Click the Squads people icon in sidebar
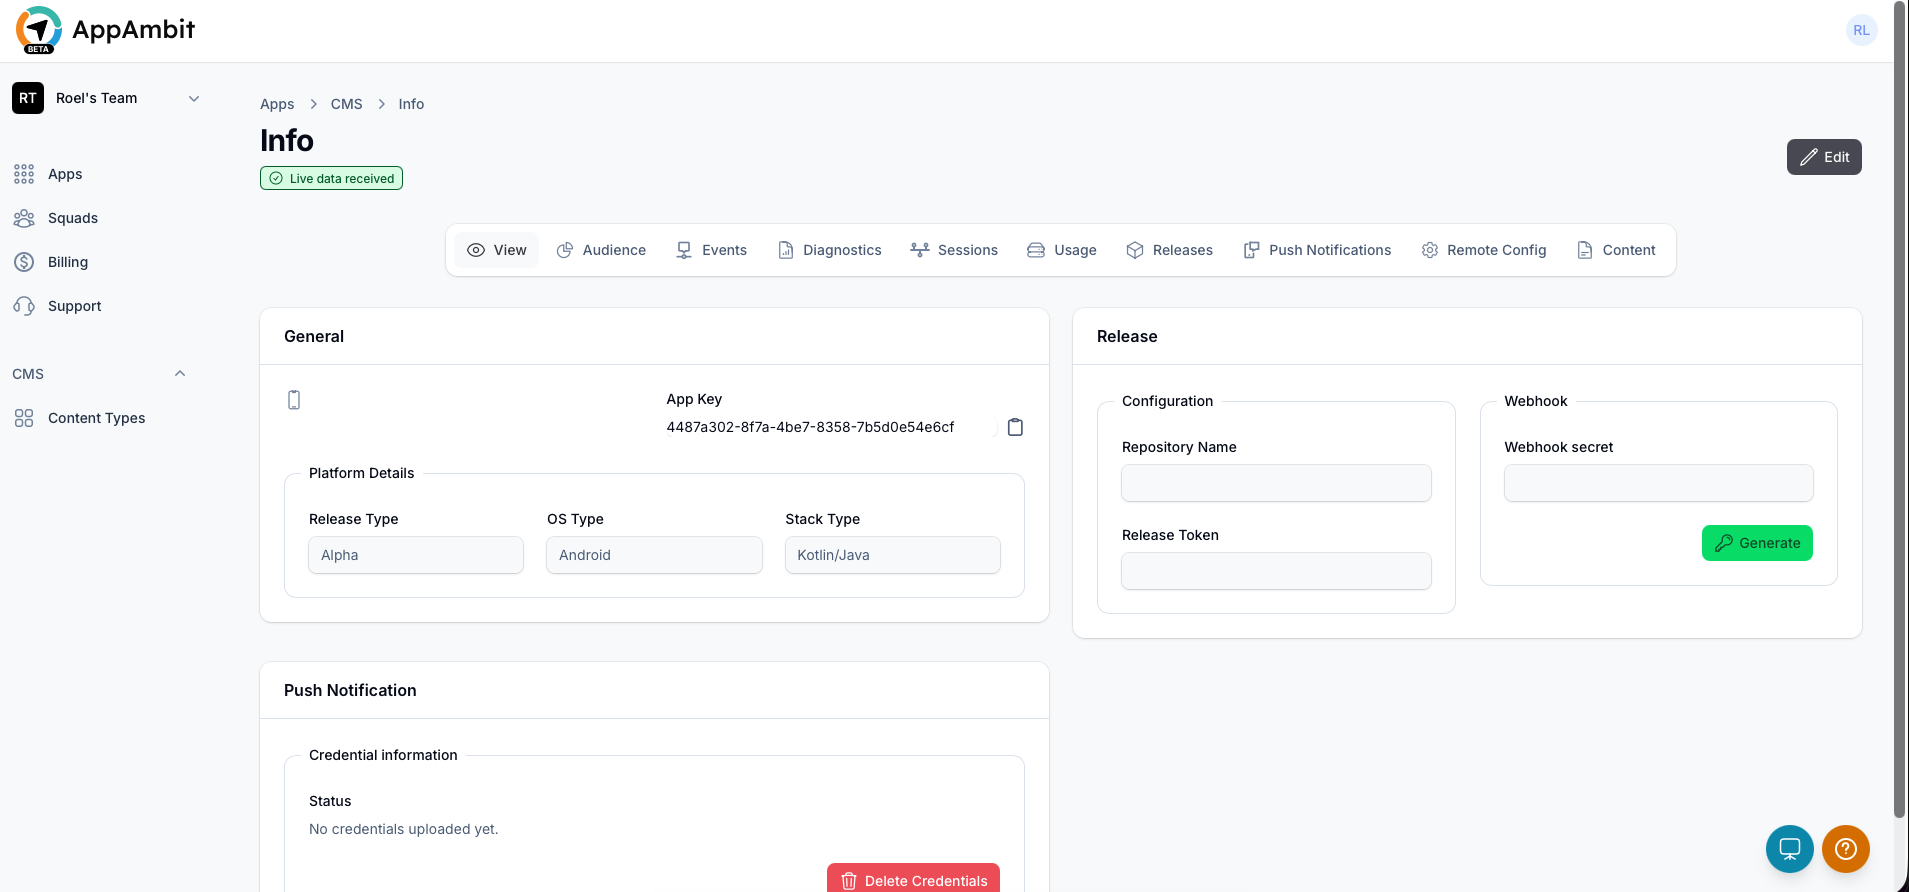Image resolution: width=1909 pixels, height=892 pixels. pos(24,218)
